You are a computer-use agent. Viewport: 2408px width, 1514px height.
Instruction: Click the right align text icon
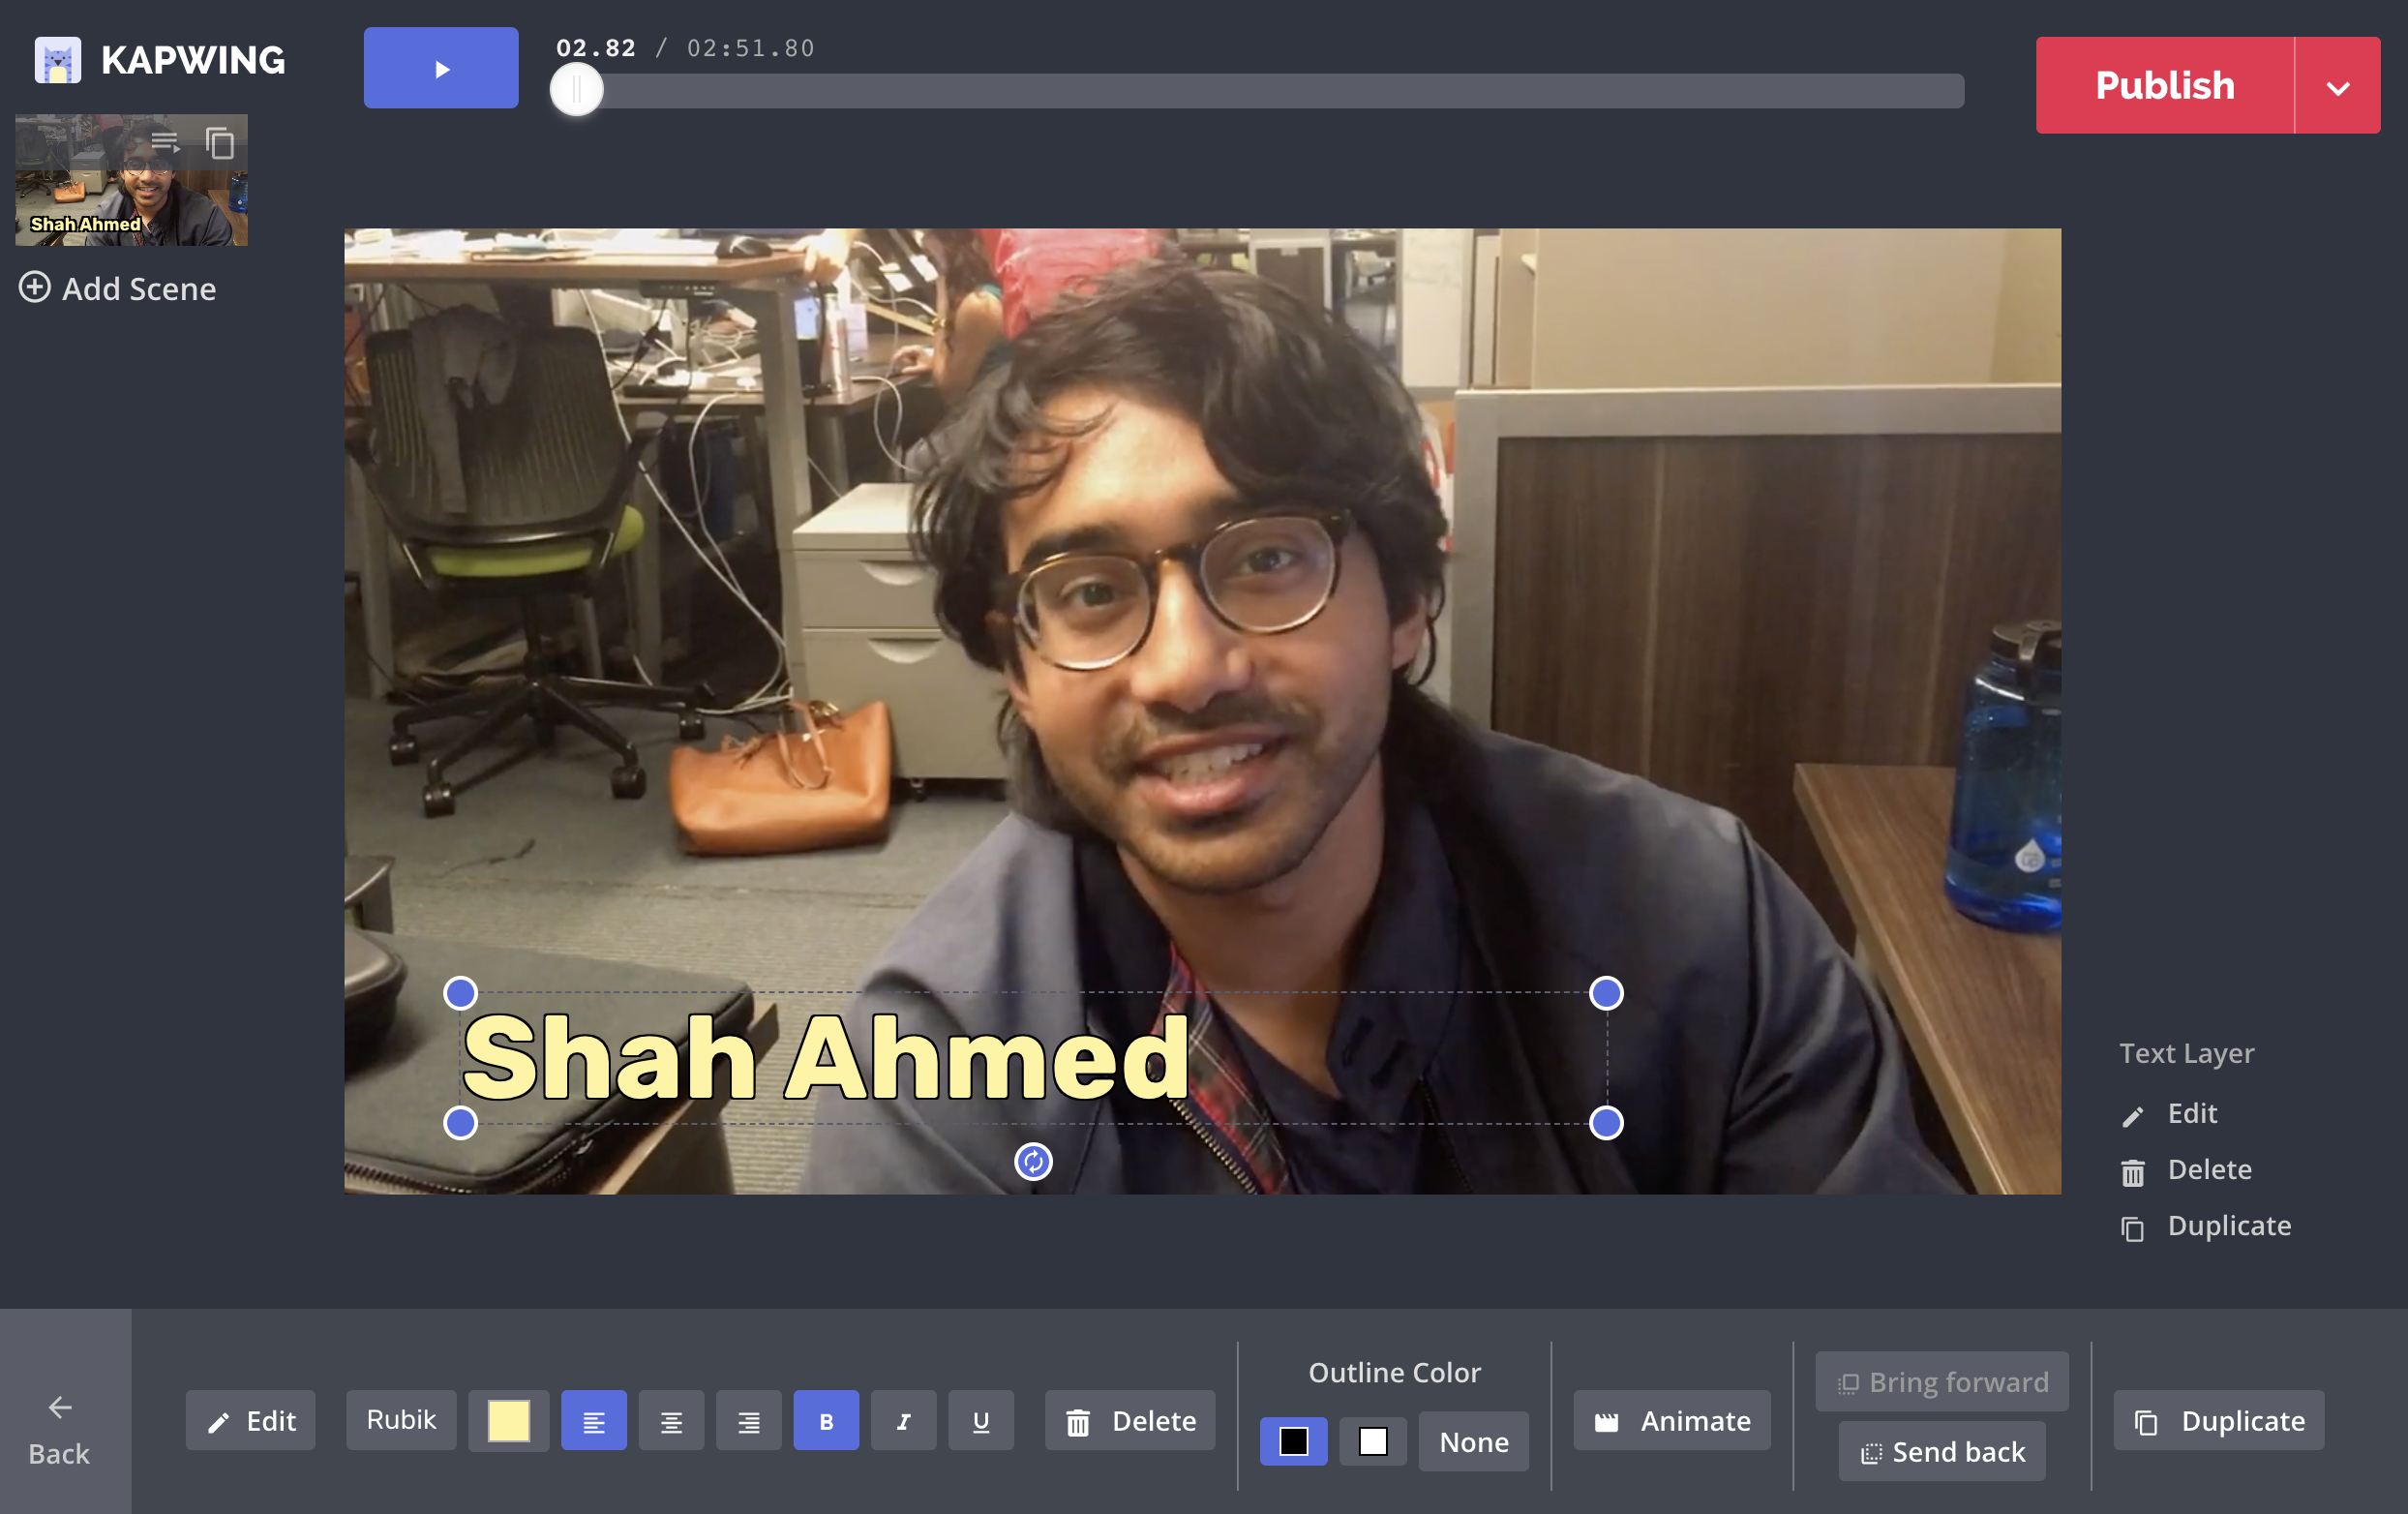pyautogui.click(x=748, y=1421)
